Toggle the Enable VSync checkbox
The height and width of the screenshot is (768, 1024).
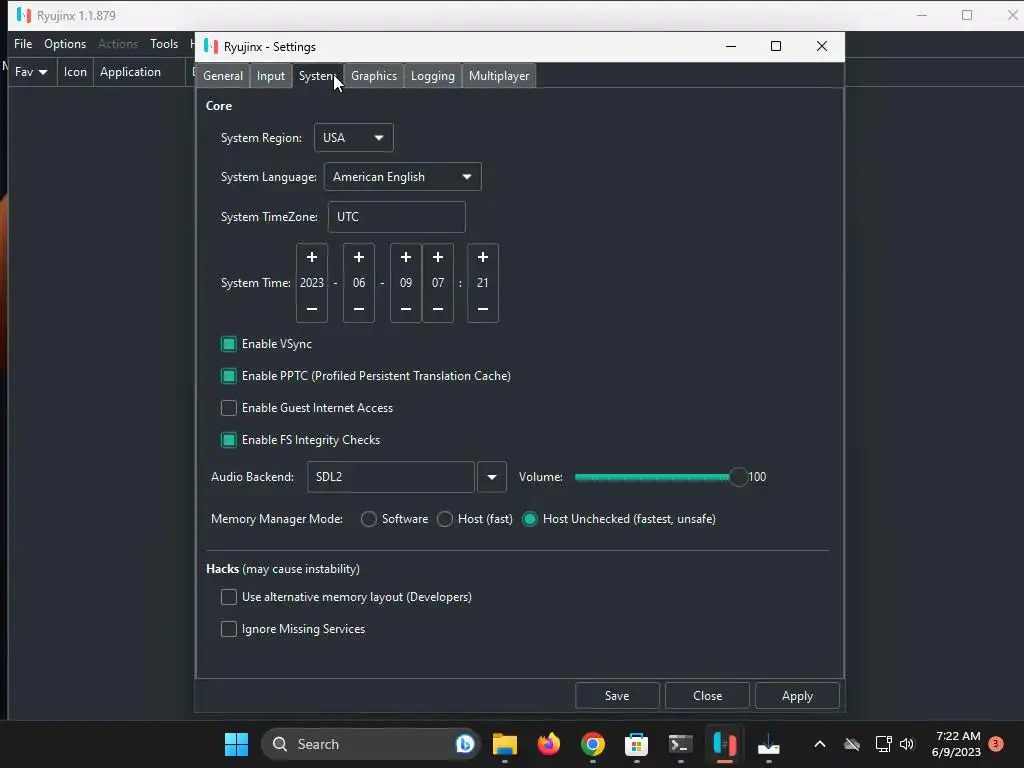[x=229, y=344]
